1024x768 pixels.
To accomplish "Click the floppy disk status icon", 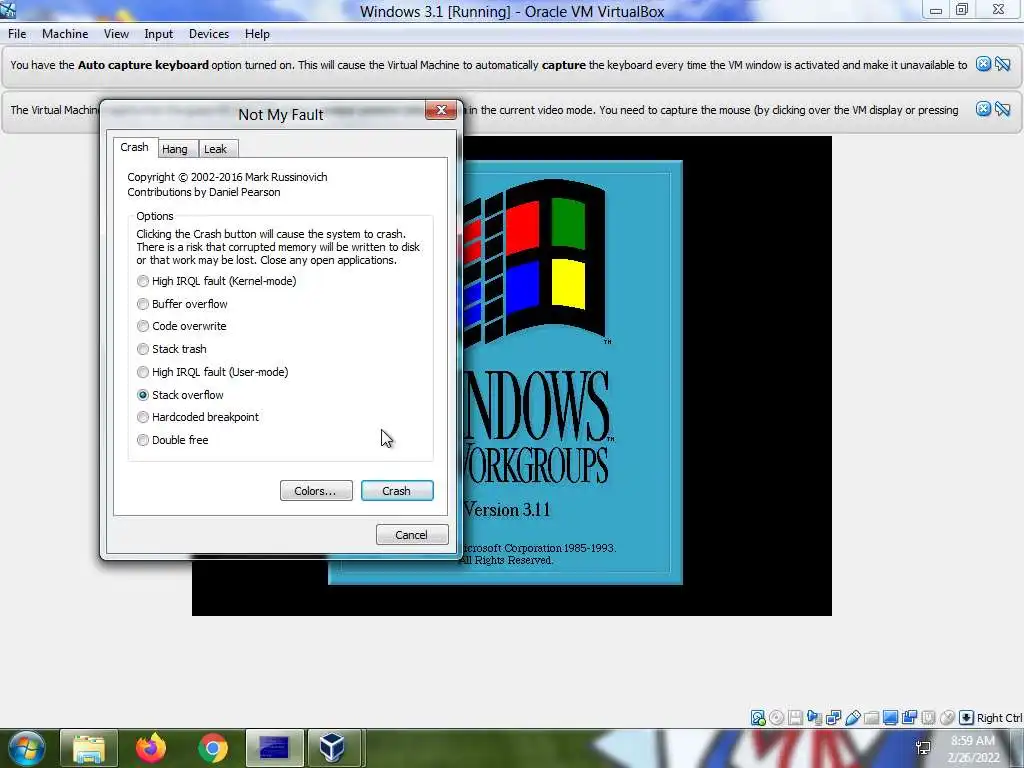I will 795,718.
